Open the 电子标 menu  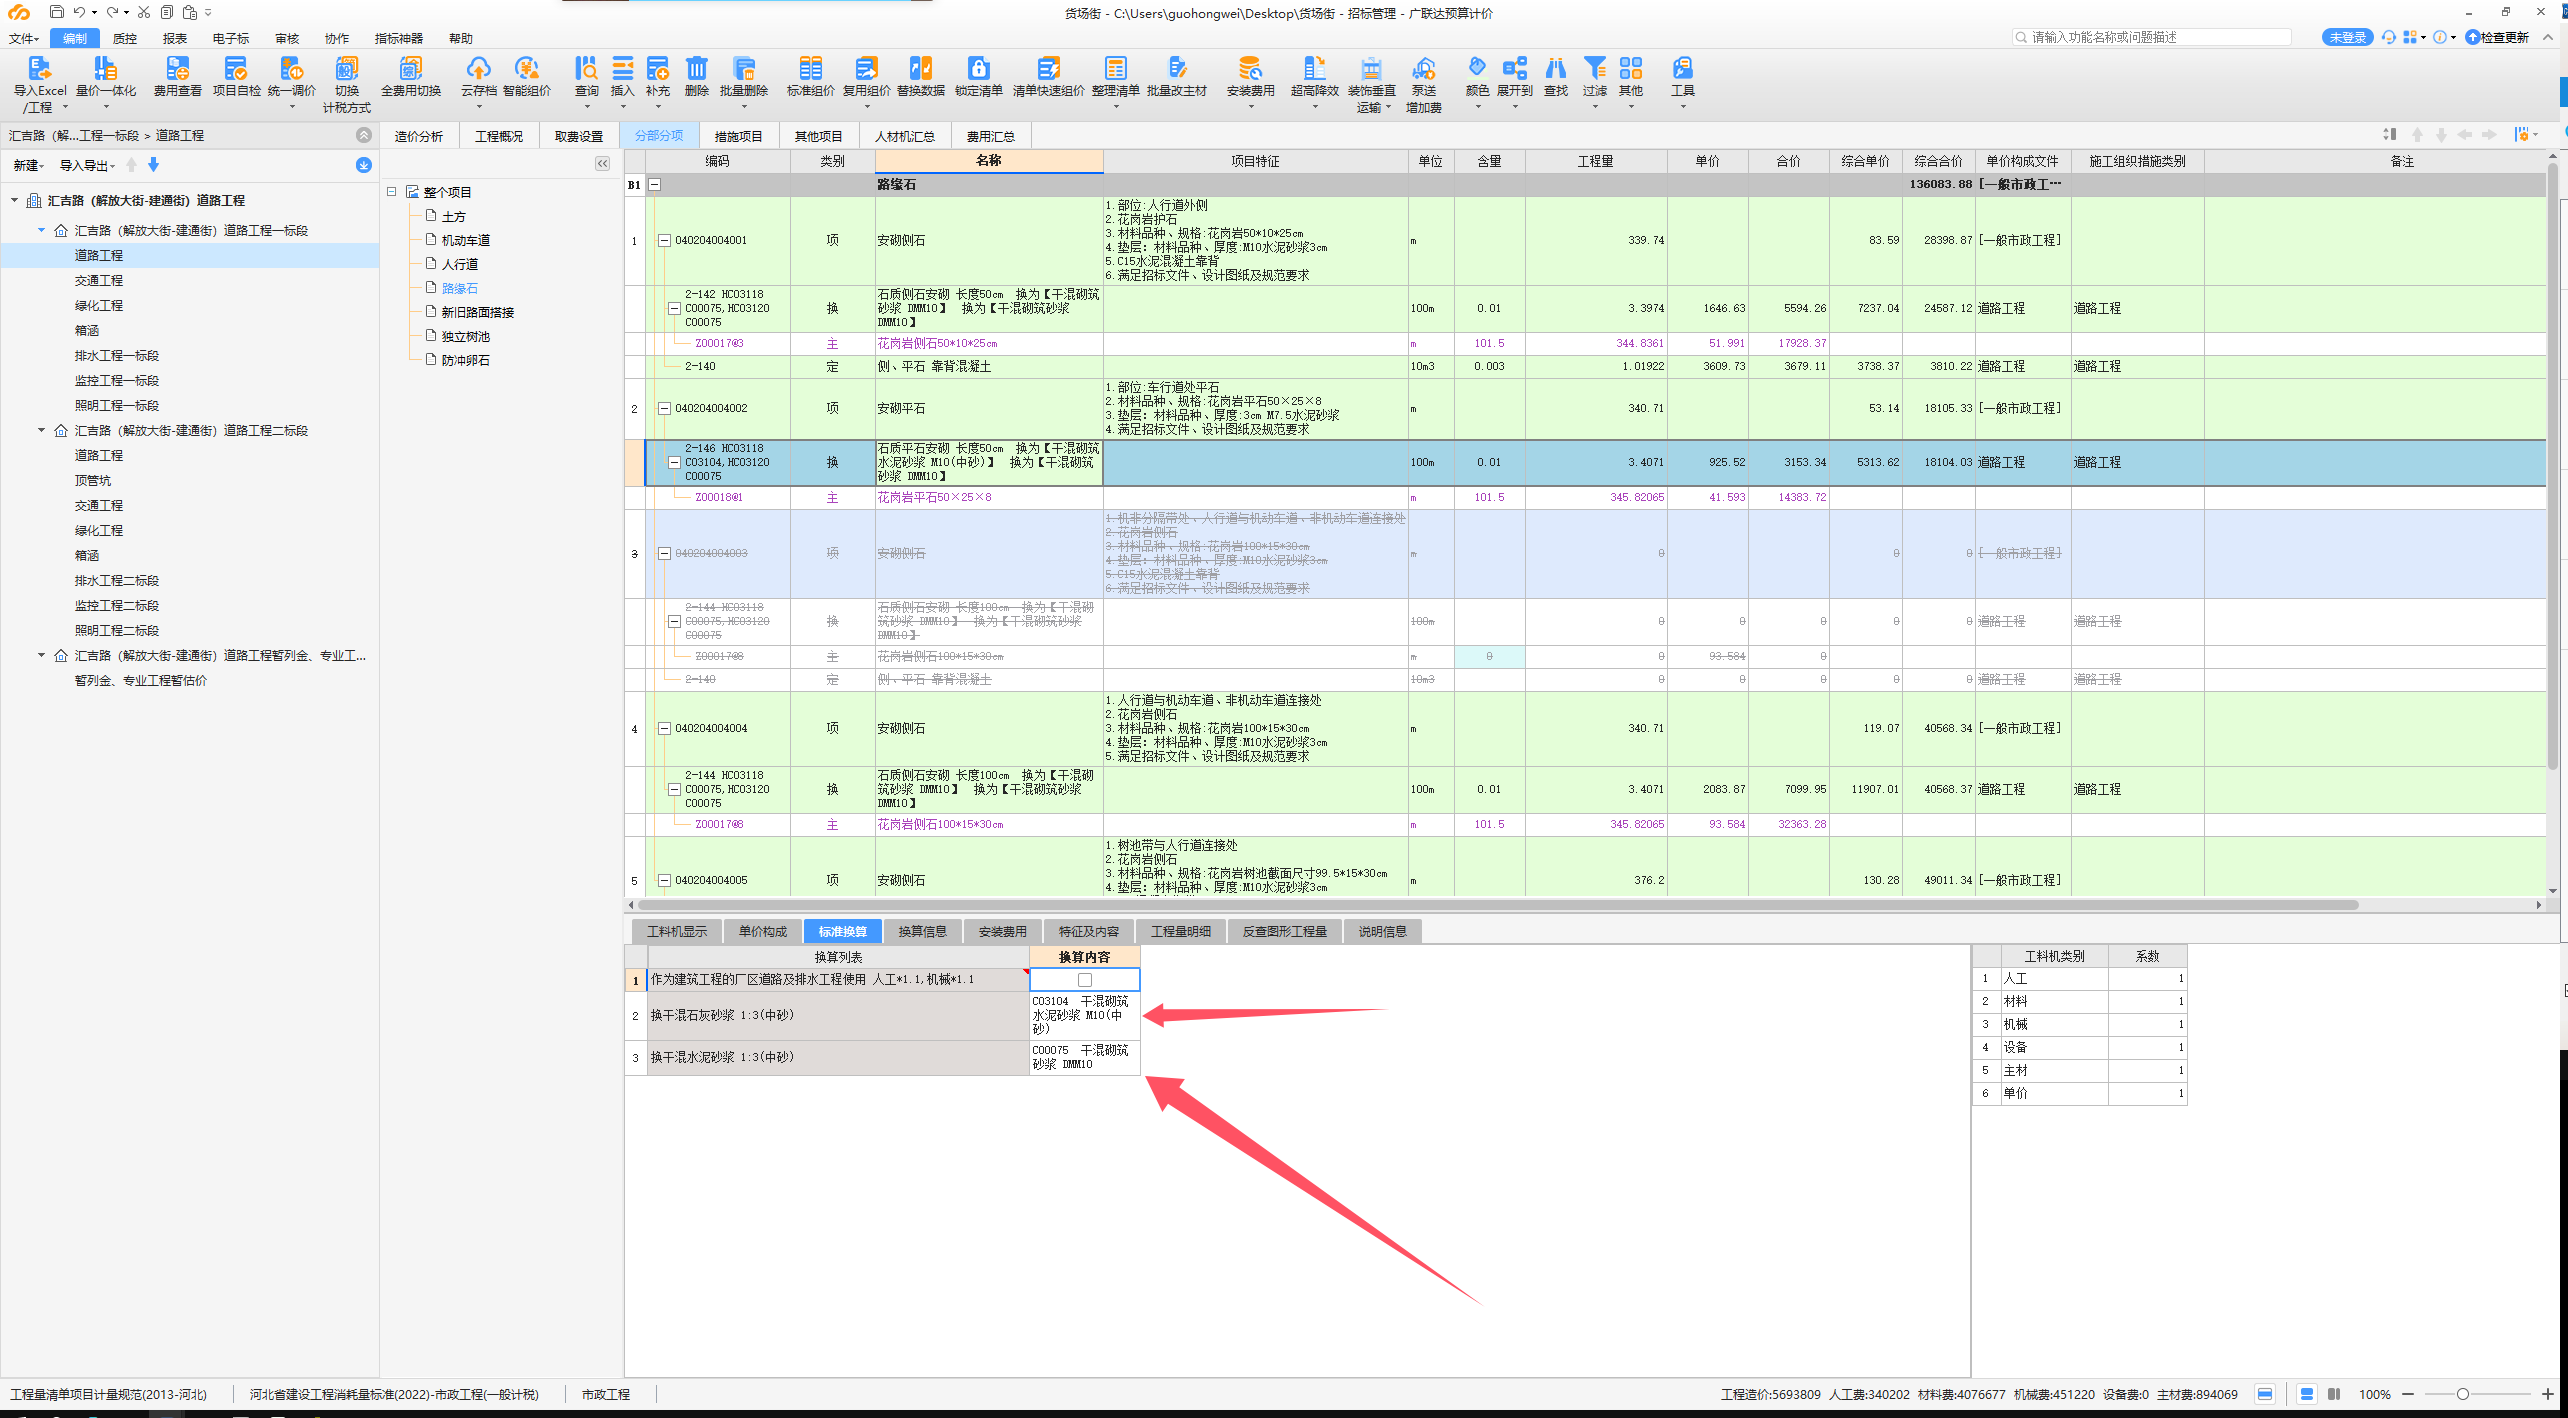(x=230, y=38)
